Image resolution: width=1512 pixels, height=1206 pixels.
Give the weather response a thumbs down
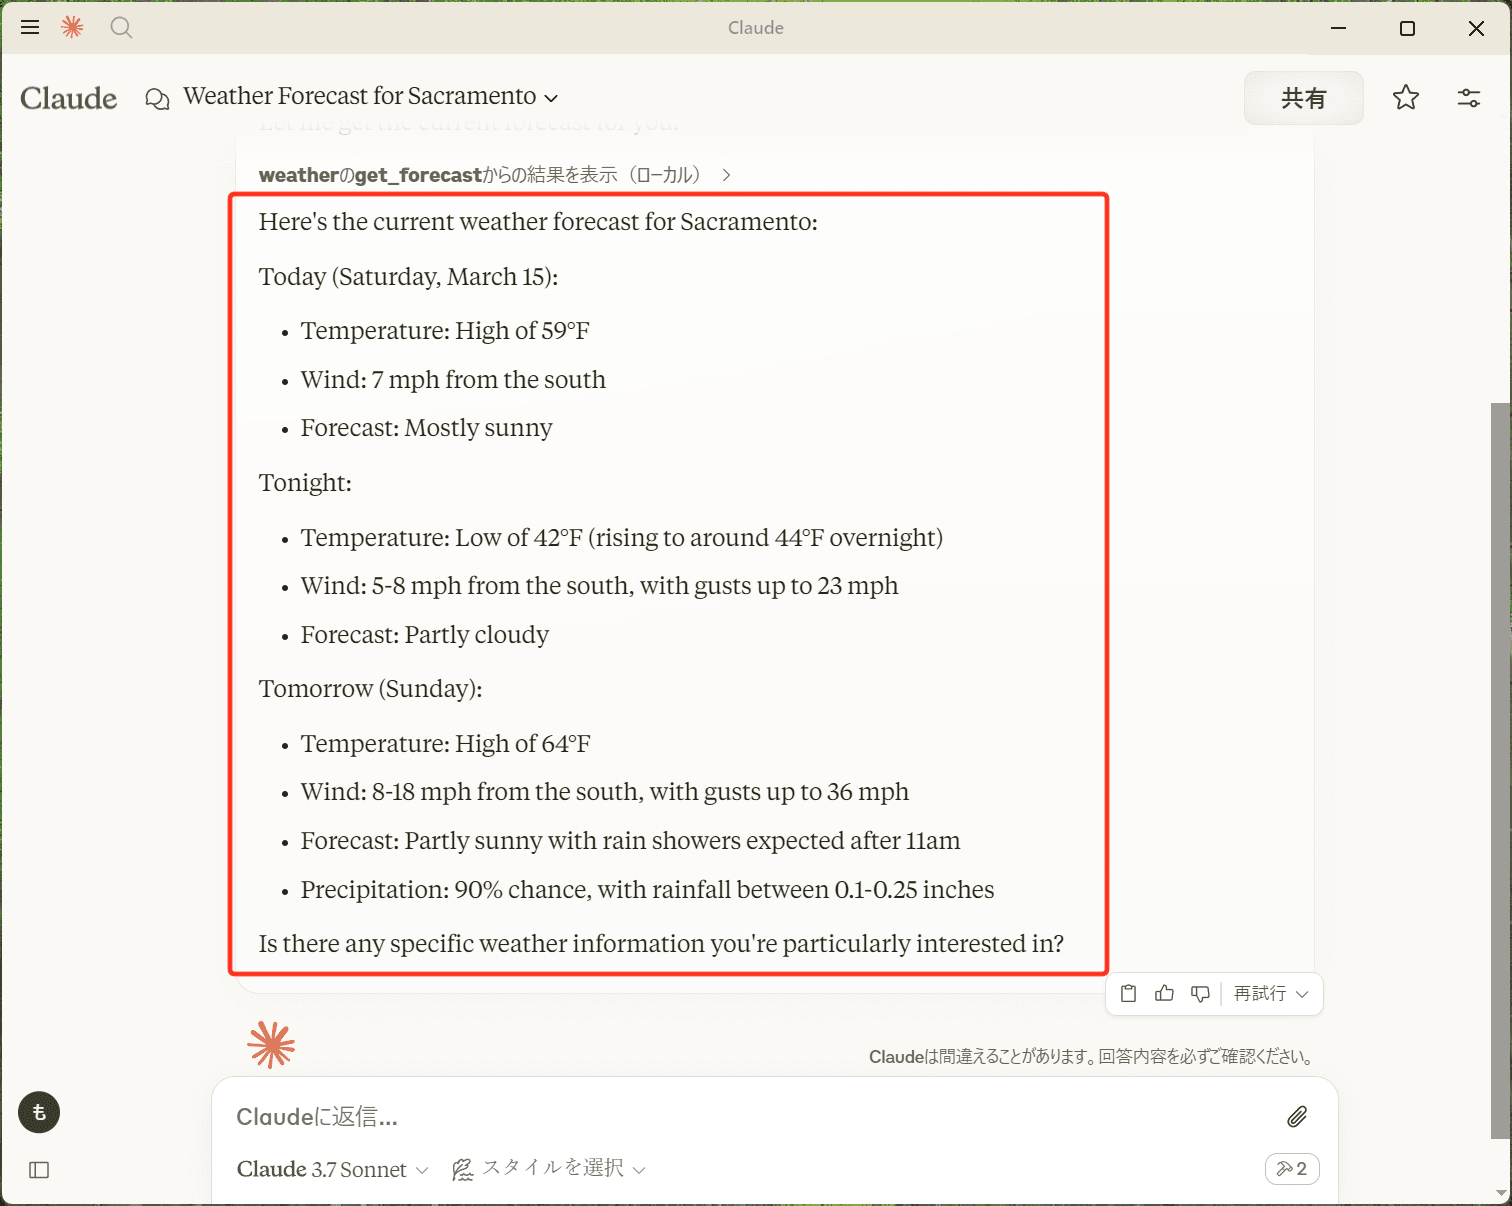tap(1200, 993)
